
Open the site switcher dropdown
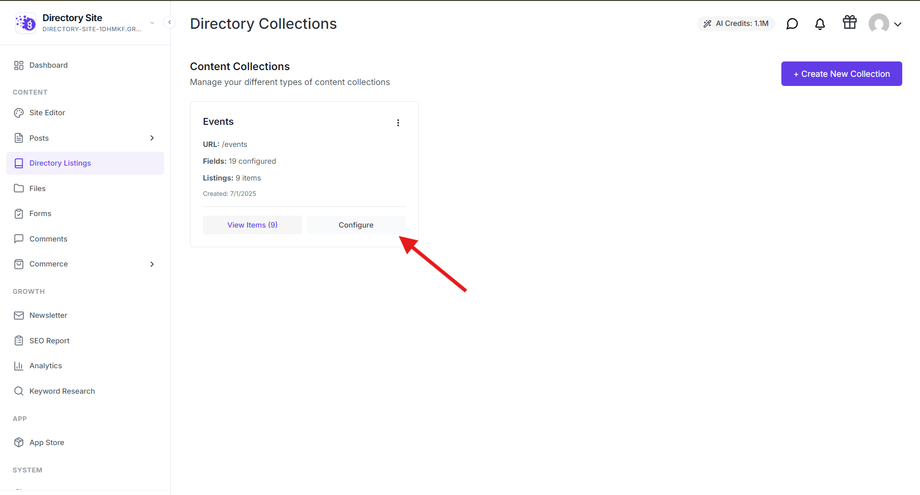[152, 23]
